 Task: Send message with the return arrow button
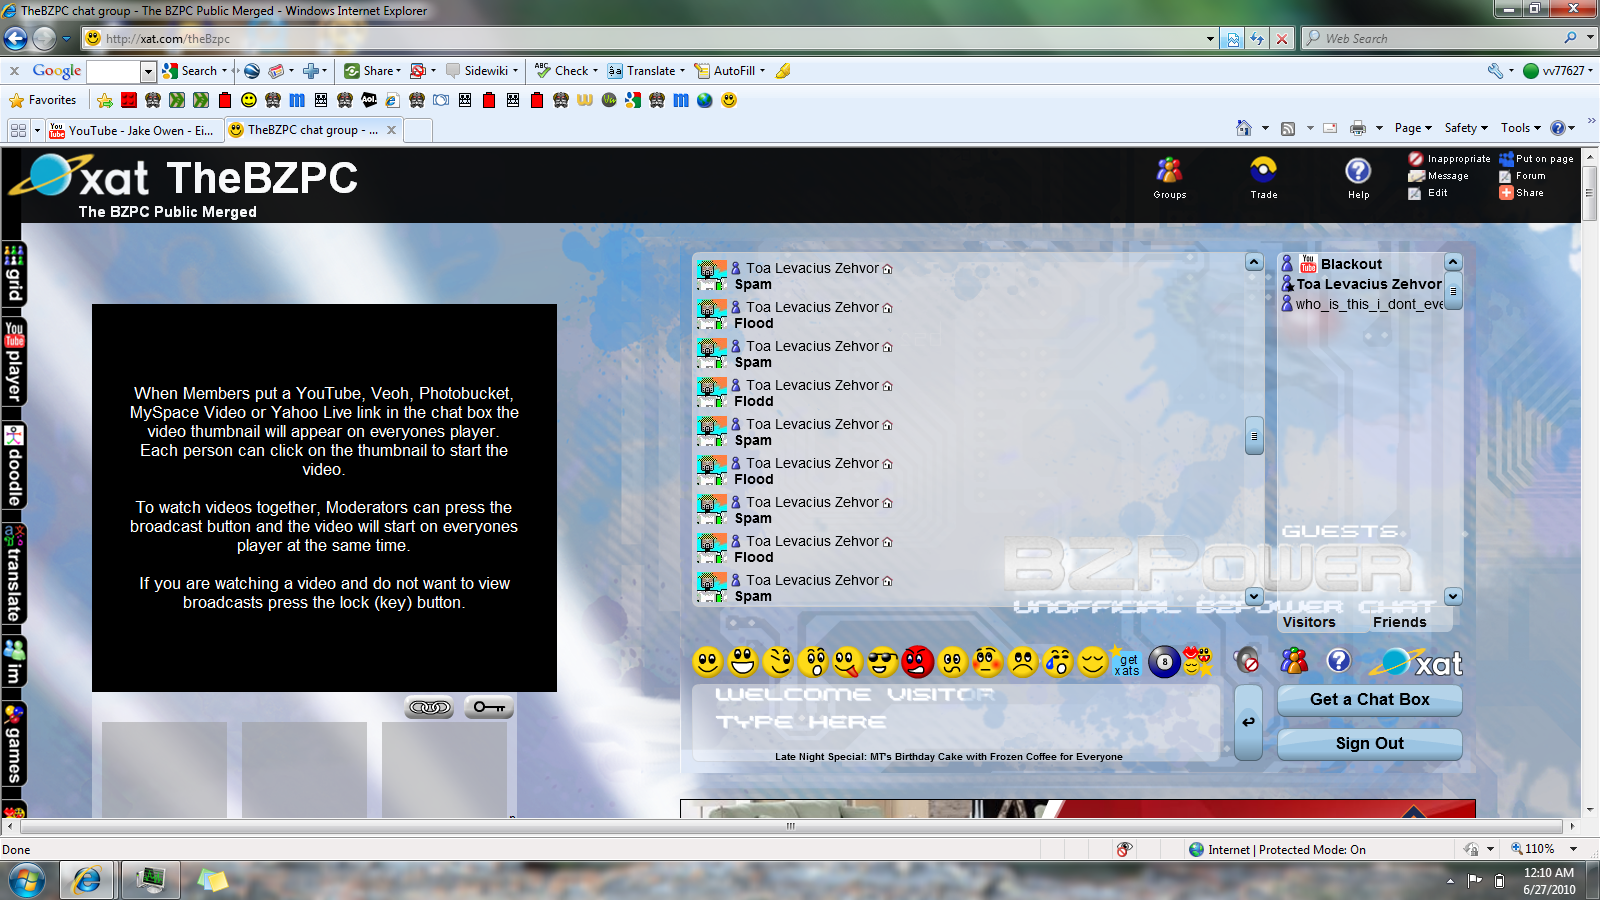1248,722
